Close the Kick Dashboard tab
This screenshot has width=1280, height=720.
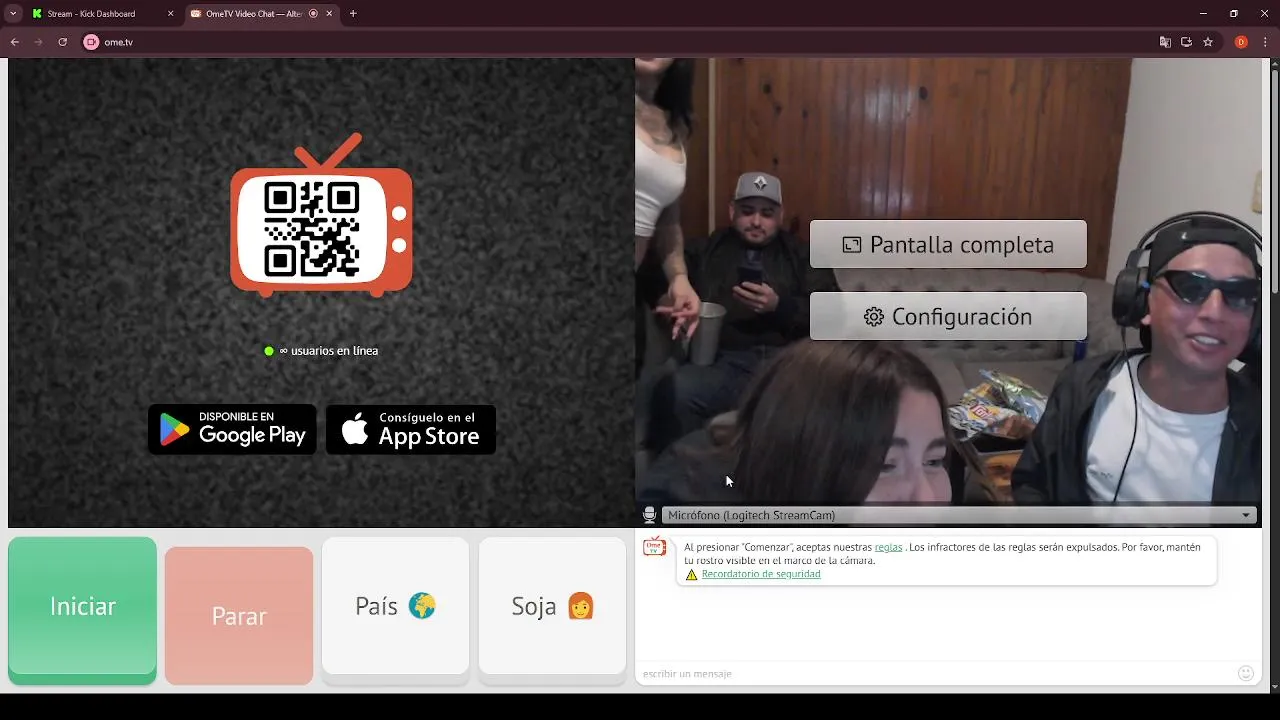[x=170, y=14]
